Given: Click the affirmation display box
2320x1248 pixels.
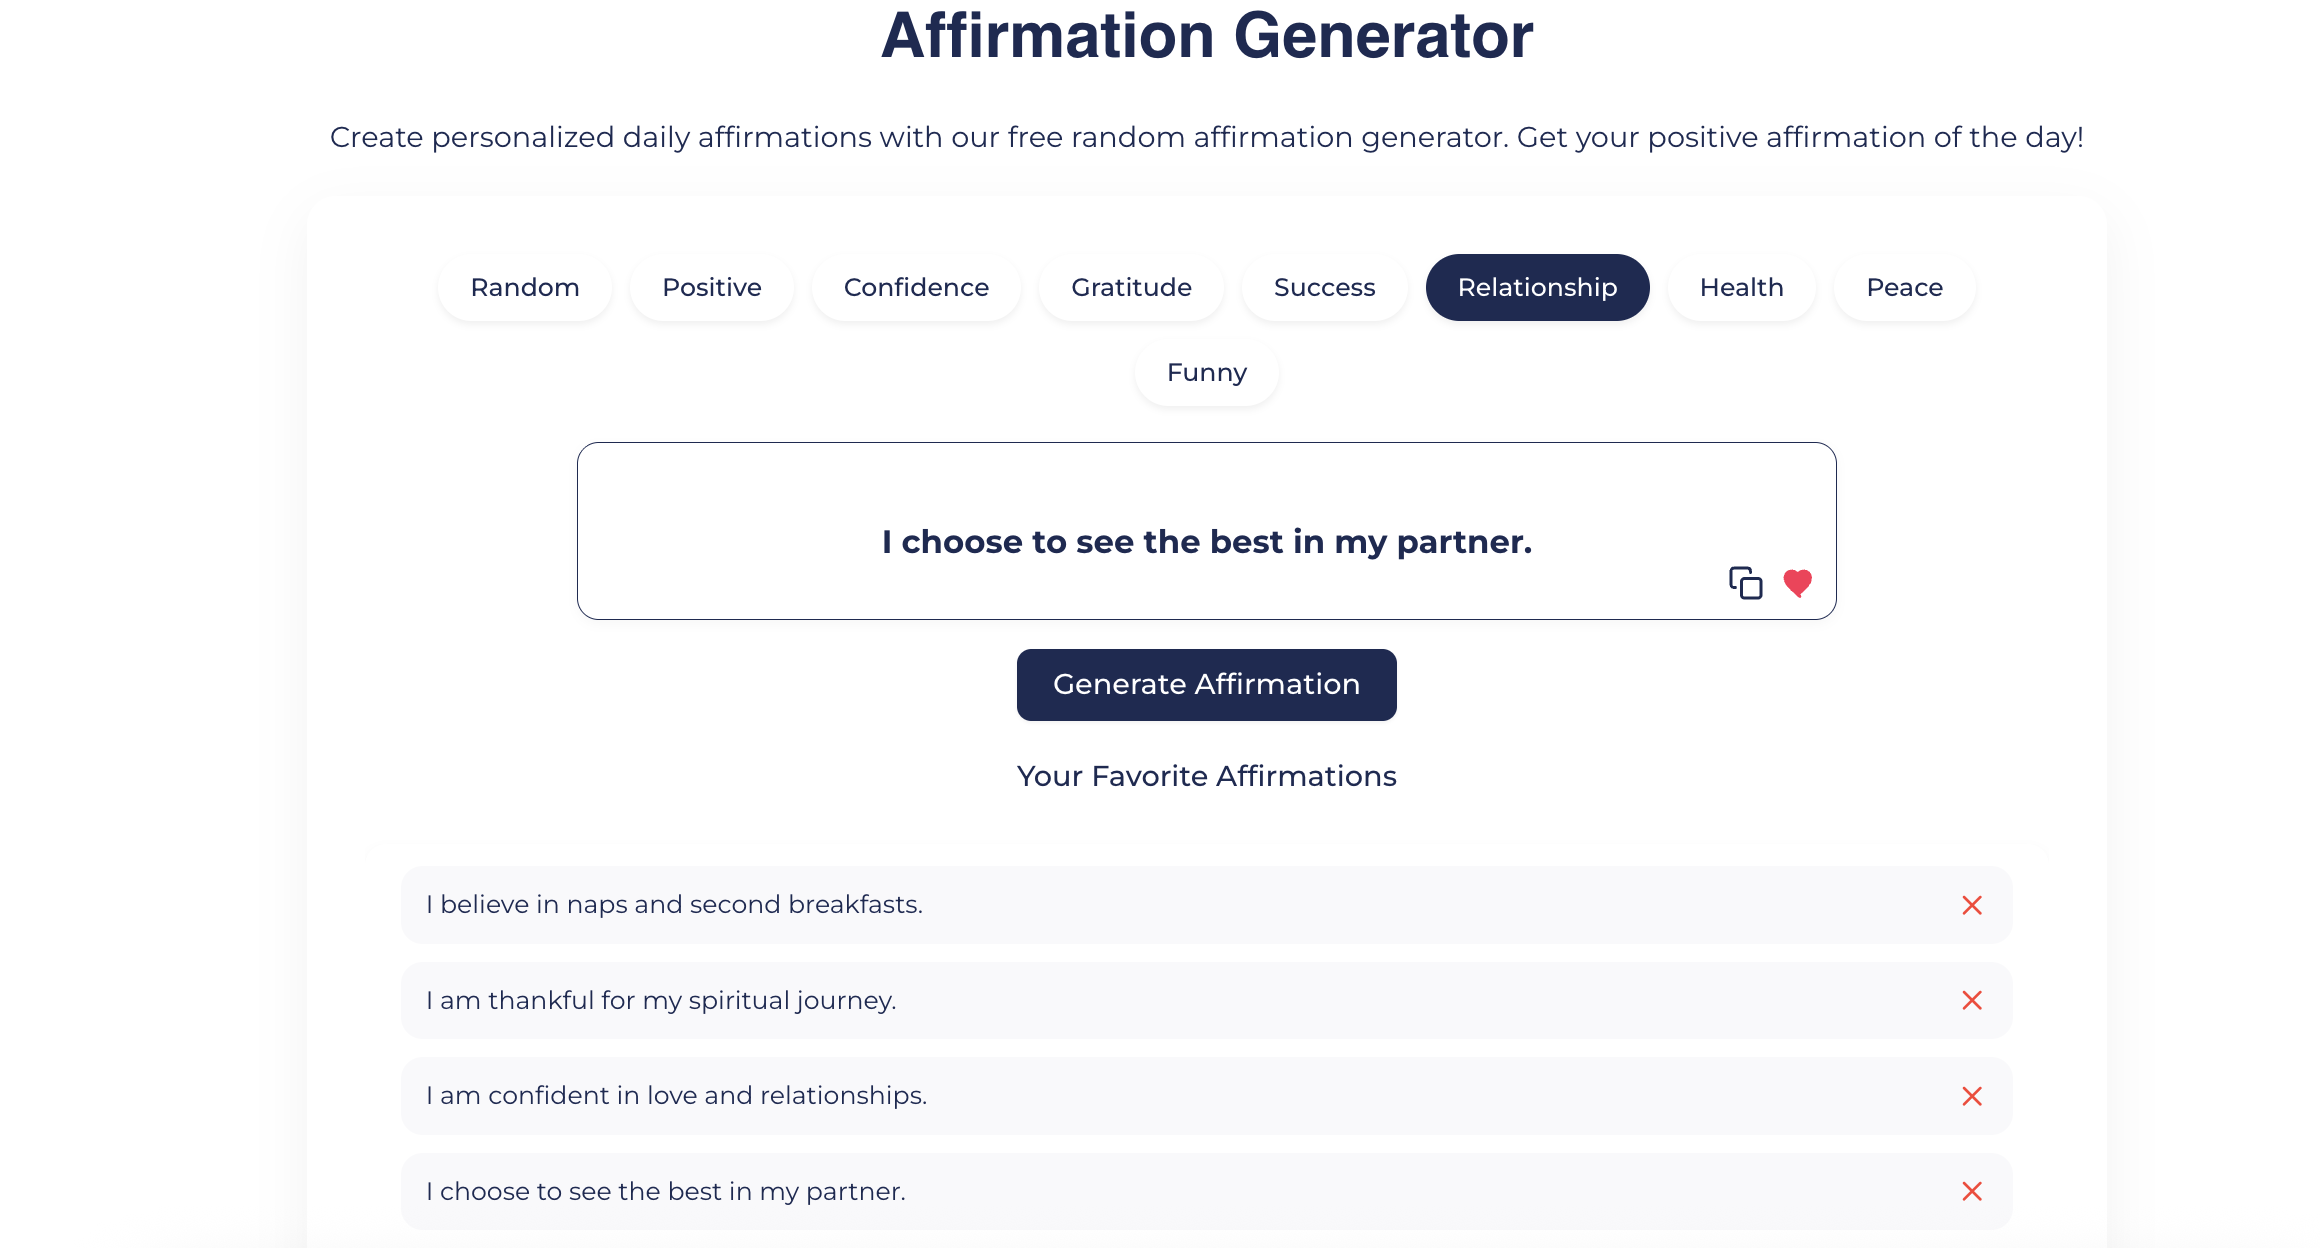Looking at the screenshot, I should pyautogui.click(x=1206, y=530).
